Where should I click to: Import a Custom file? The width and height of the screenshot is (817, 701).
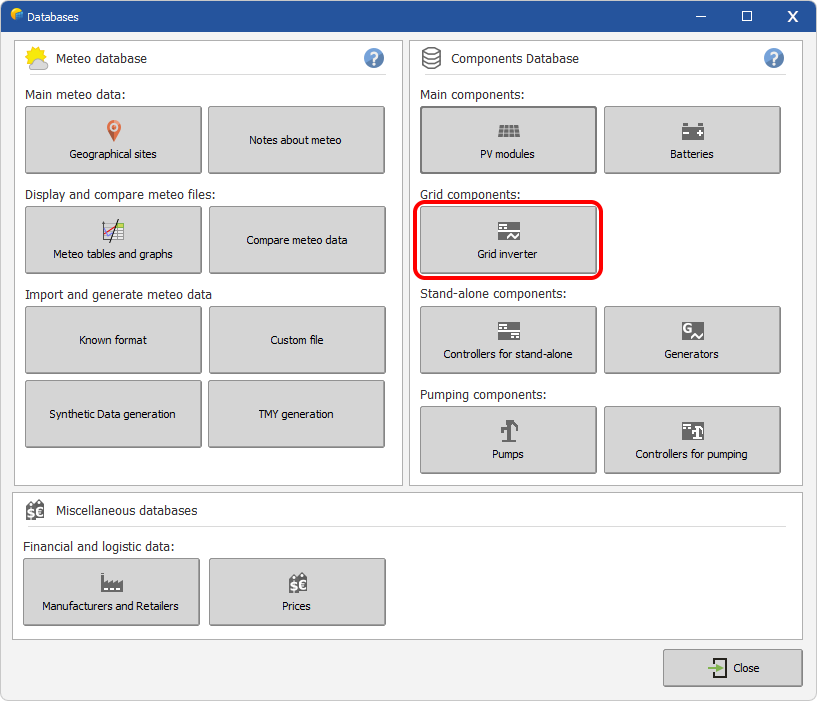pyautogui.click(x=297, y=340)
